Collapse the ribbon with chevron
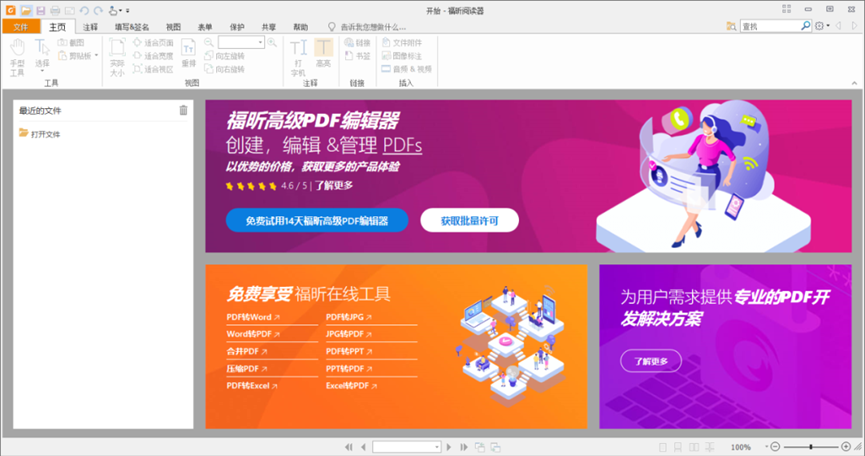865x456 pixels. pyautogui.click(x=855, y=83)
